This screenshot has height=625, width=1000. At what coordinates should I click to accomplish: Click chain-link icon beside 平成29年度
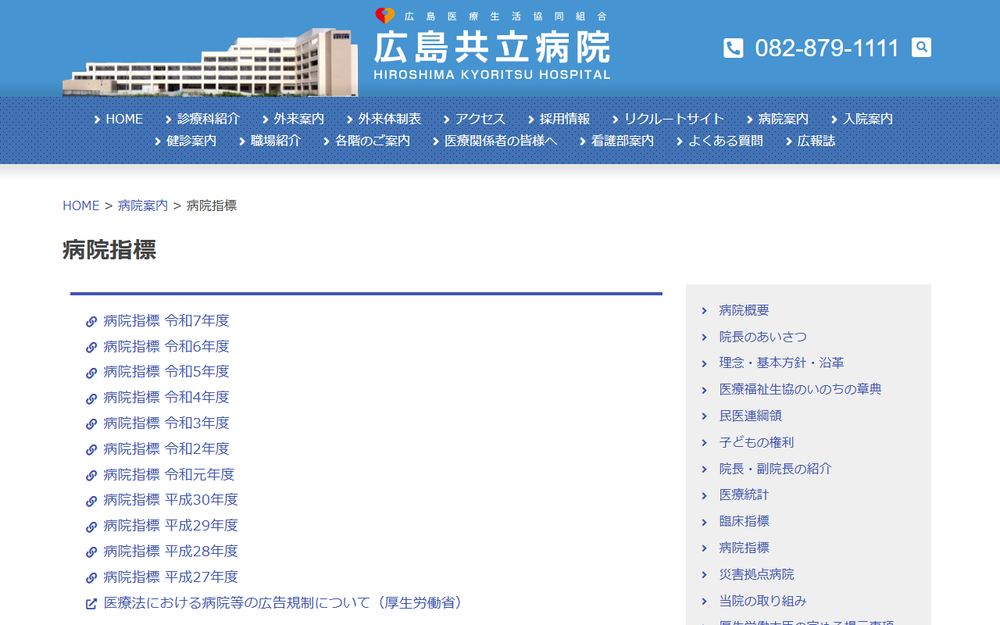[91, 527]
